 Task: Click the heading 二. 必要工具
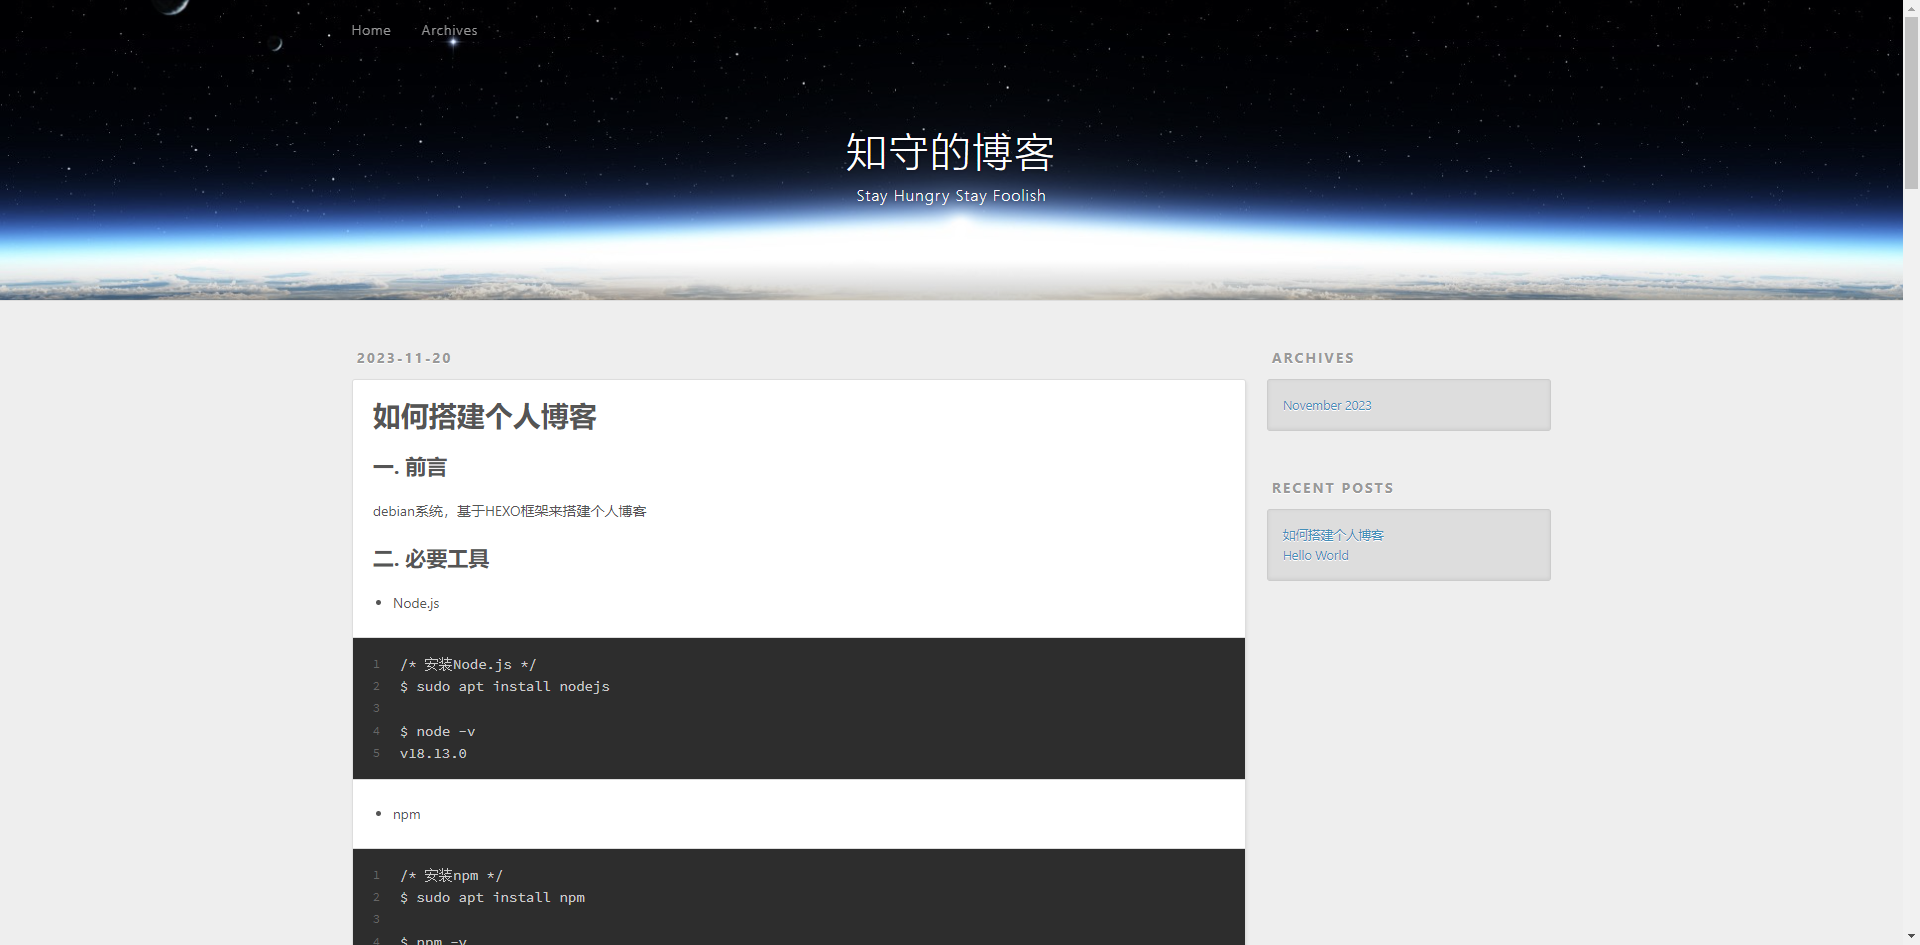click(431, 559)
